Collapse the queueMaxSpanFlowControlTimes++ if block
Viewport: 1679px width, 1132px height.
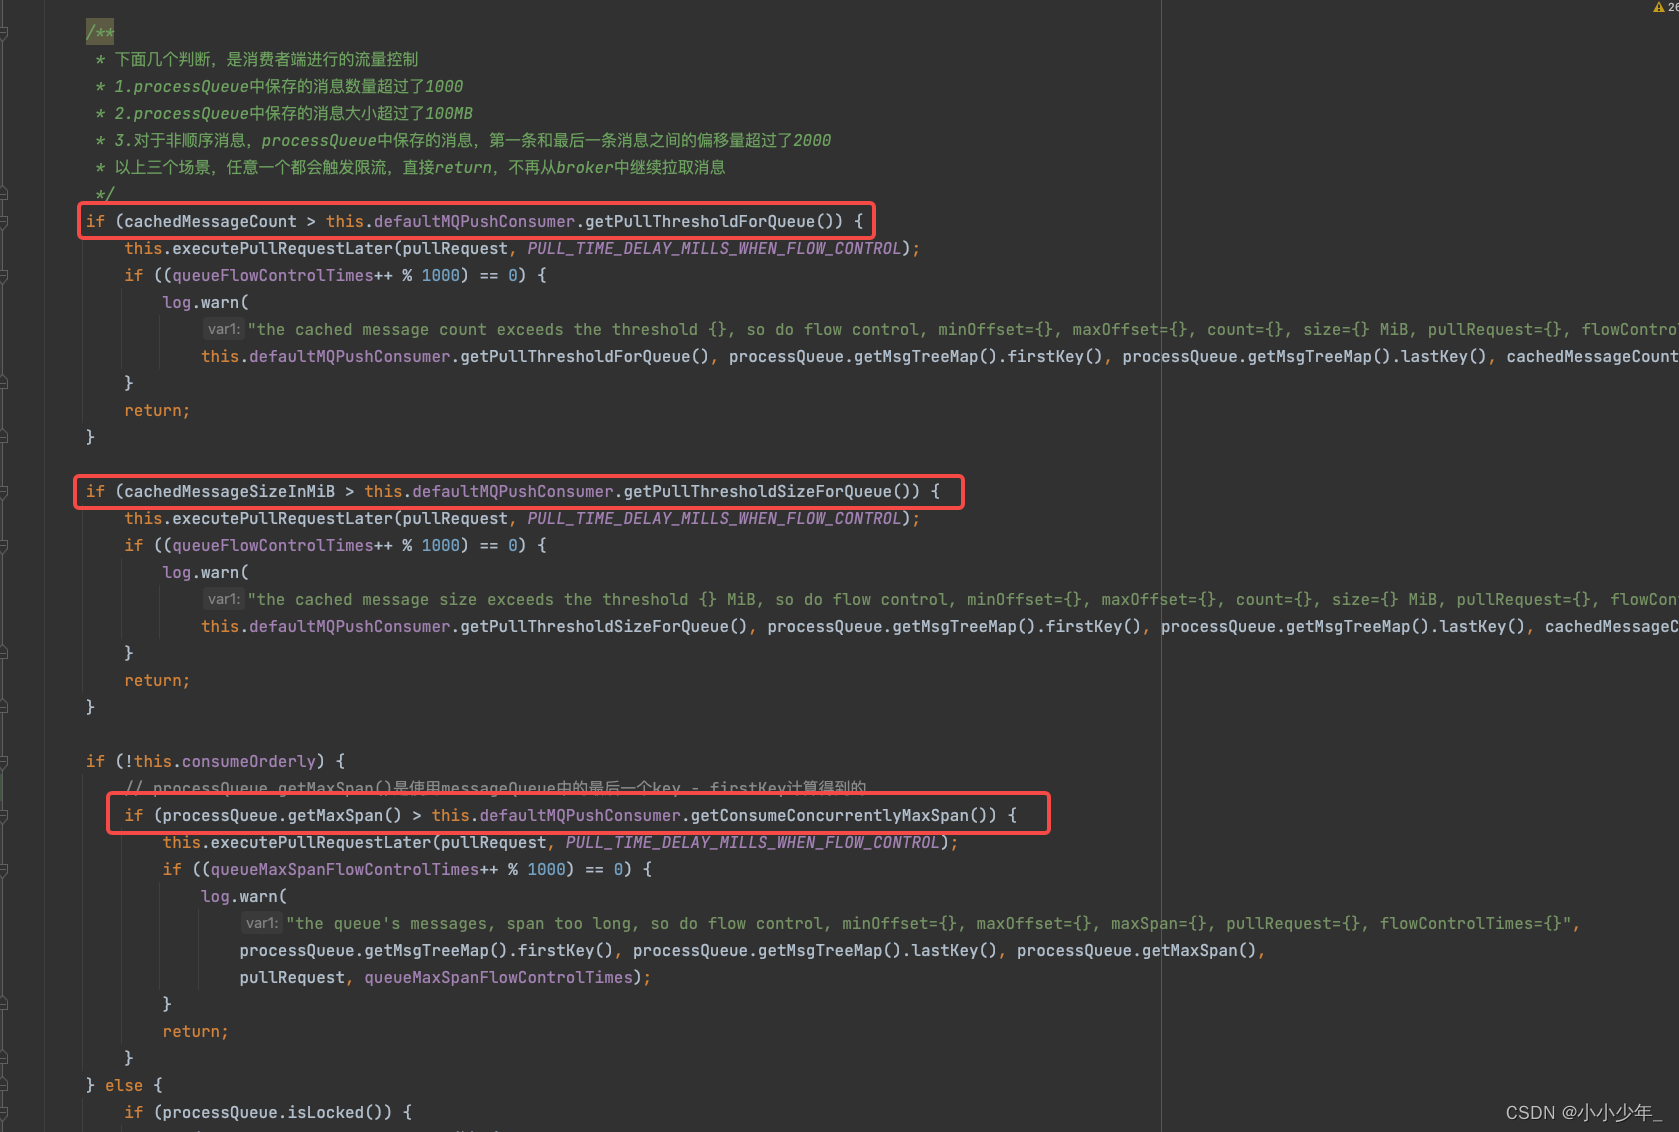coord(4,869)
